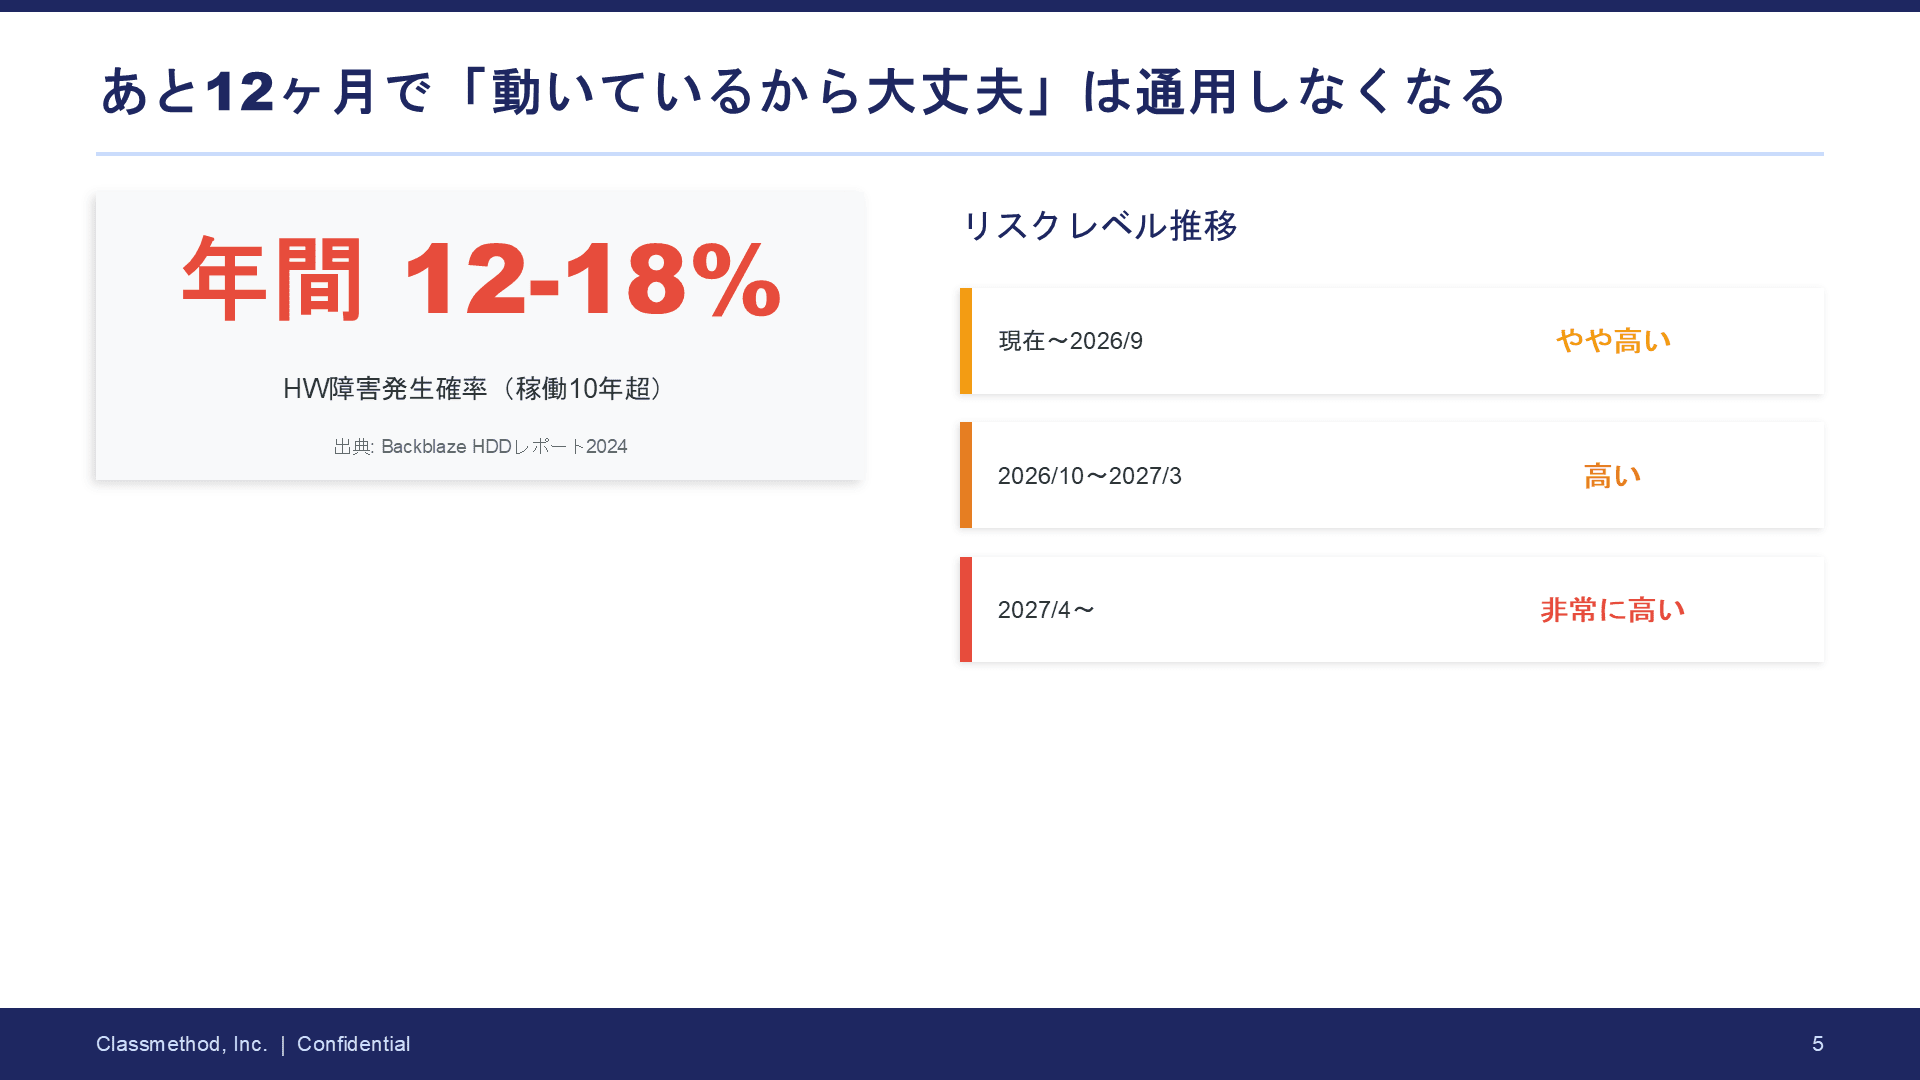Click the red '非常に高い' risk label
Image resolution: width=1920 pixels, height=1080 pixels.
pyautogui.click(x=1612, y=610)
